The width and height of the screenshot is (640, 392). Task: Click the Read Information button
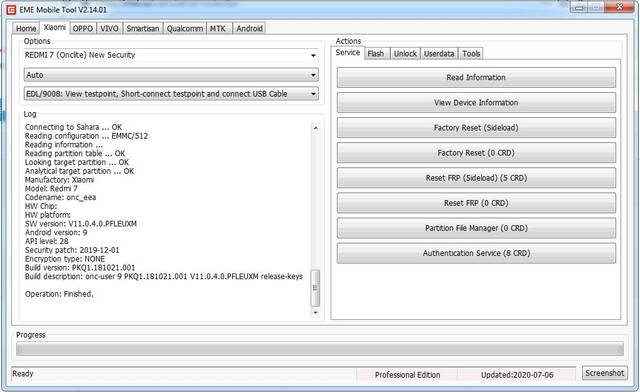tap(476, 78)
